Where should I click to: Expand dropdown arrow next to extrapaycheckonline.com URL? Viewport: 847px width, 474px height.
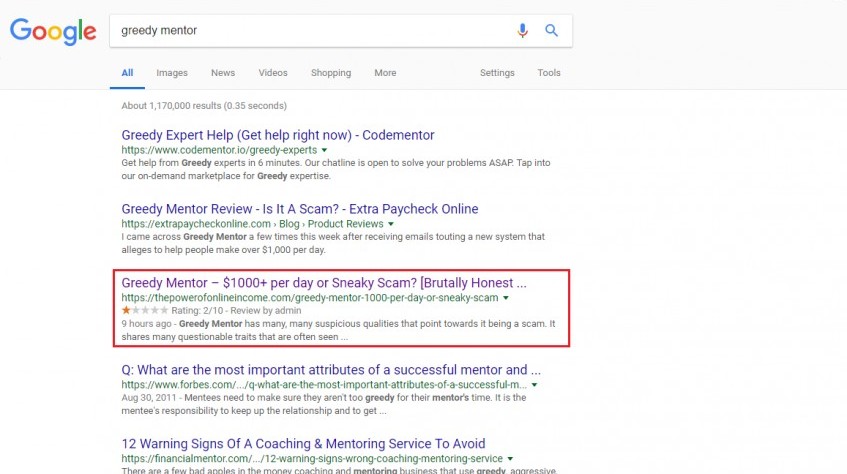coord(391,224)
